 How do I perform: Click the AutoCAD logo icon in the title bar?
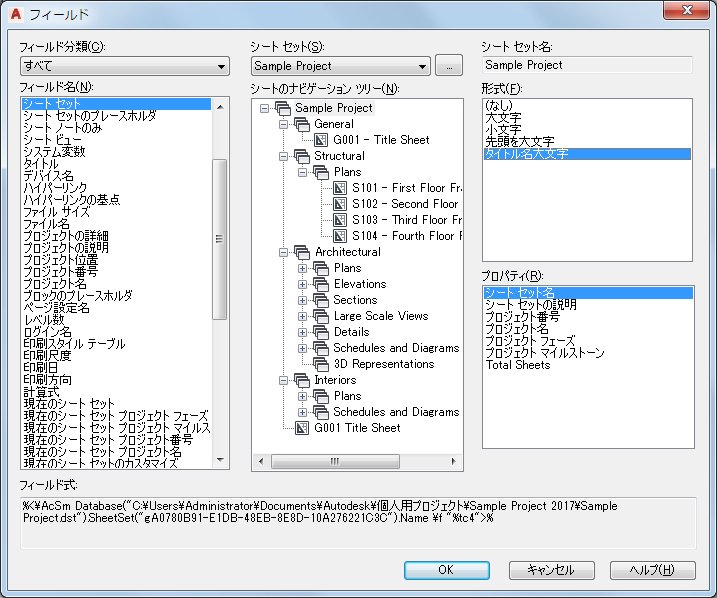click(x=16, y=14)
